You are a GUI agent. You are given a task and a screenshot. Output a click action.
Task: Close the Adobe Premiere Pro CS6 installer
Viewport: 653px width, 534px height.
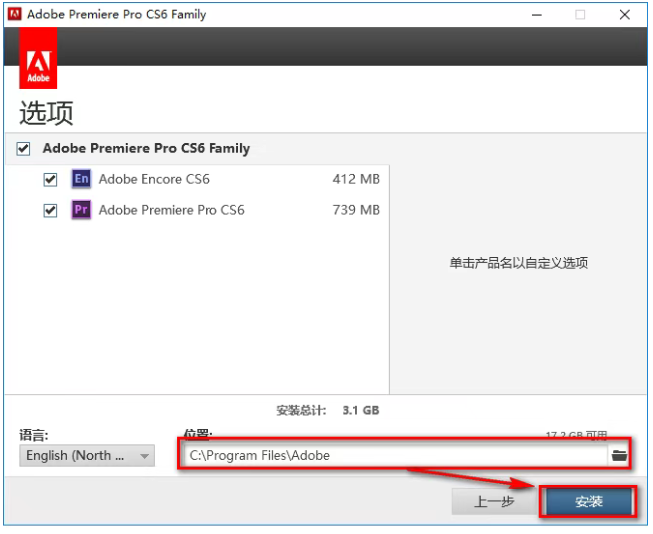tap(625, 15)
